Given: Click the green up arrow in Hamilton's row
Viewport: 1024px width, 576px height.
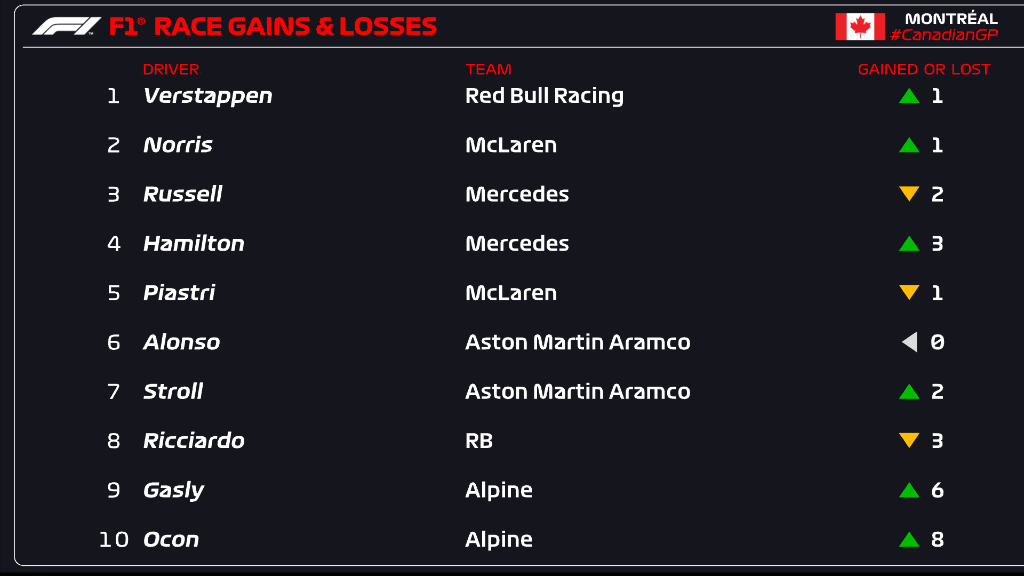Looking at the screenshot, I should click(x=909, y=243).
